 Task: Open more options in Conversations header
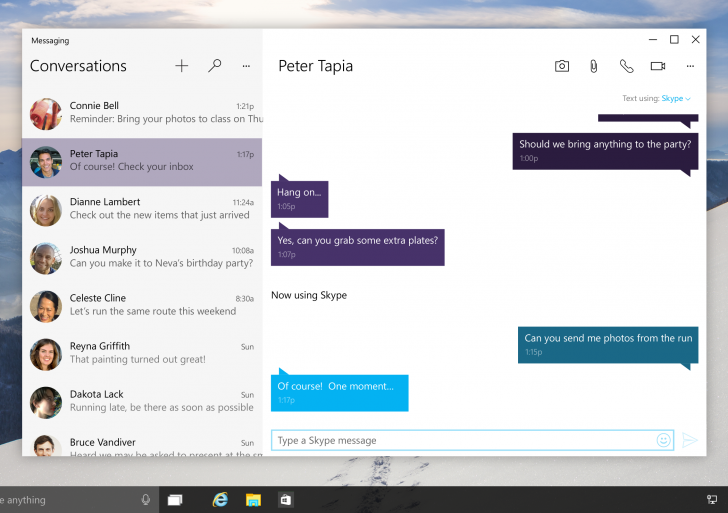tap(246, 66)
